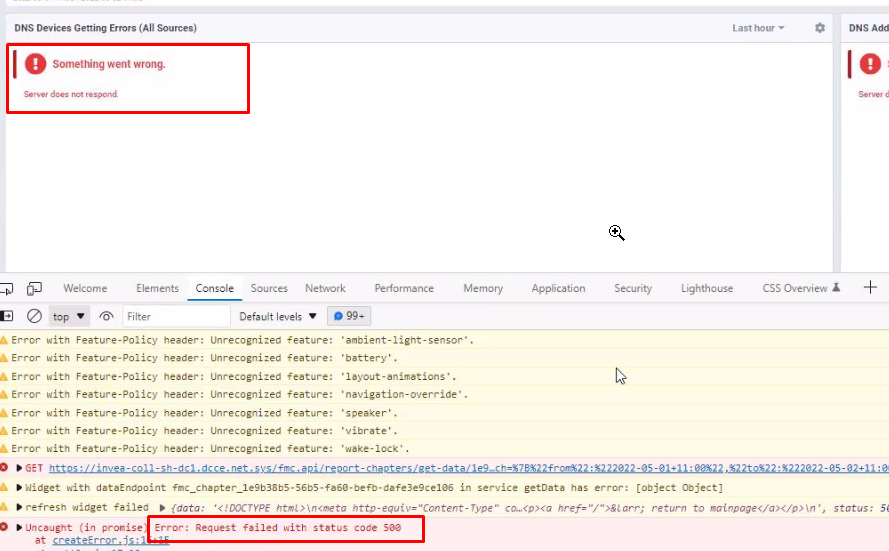The image size is (889, 551).
Task: Open the top JavaScript context dropdown
Action: click(69, 316)
